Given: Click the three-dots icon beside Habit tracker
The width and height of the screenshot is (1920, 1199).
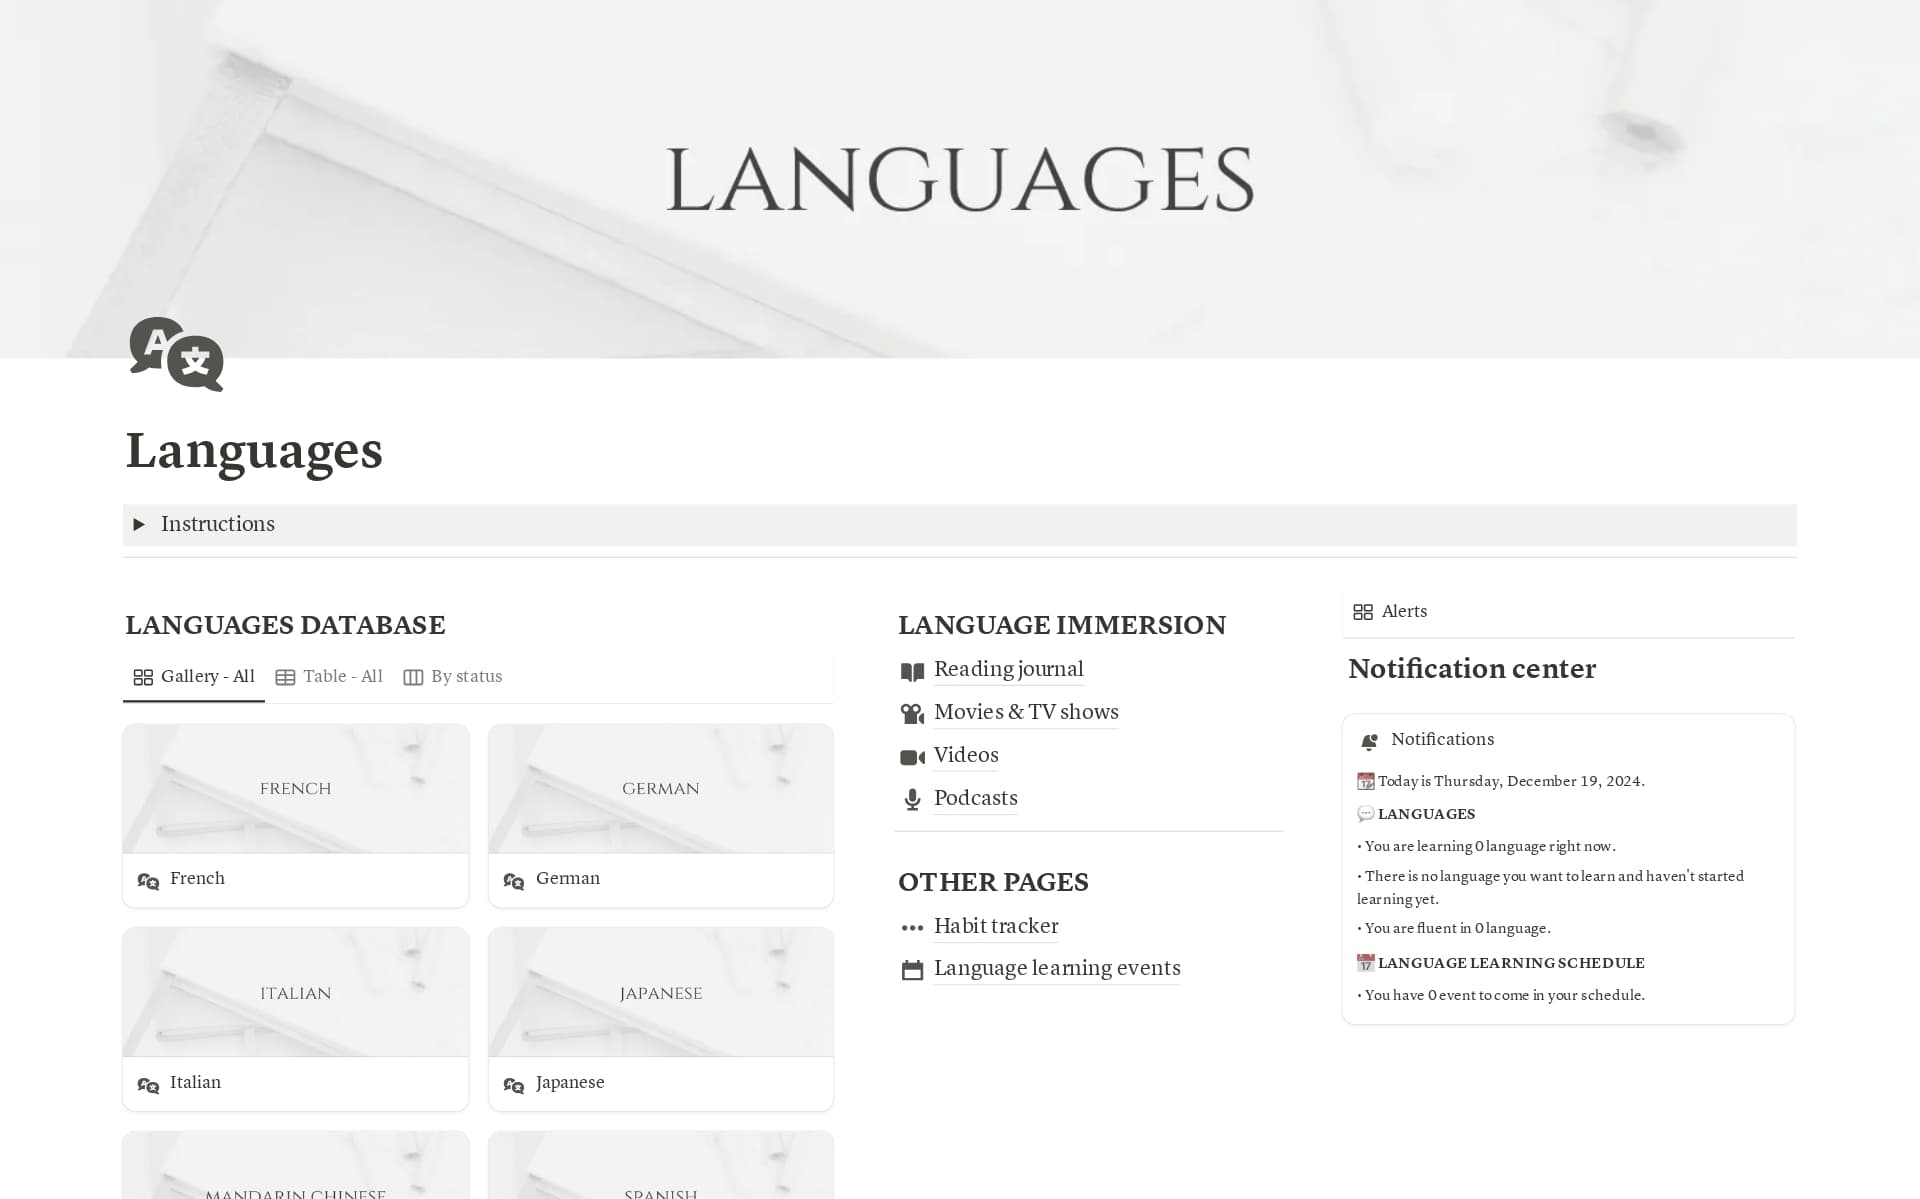Looking at the screenshot, I should [x=911, y=928].
